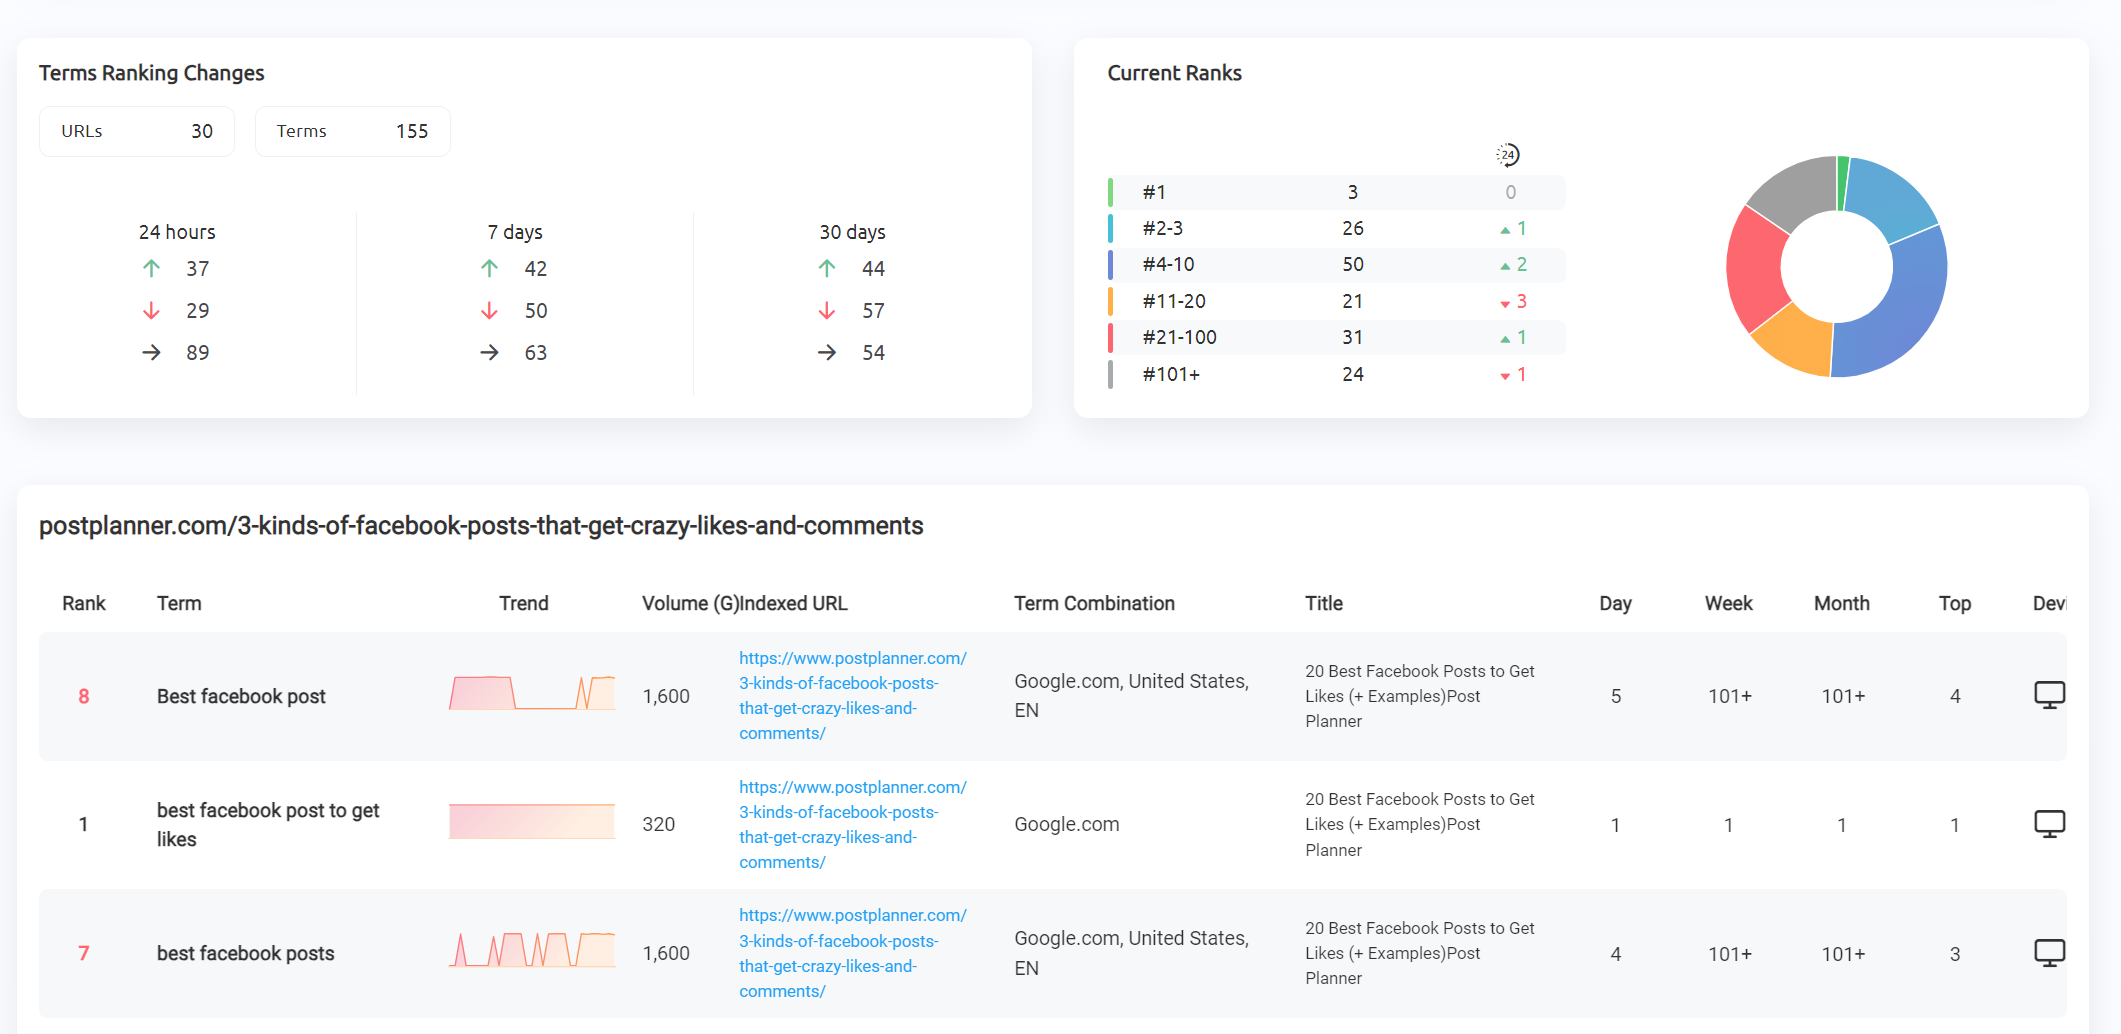Click the unchanged right arrow under 30 days
This screenshot has height=1034, width=2121.
tap(827, 353)
